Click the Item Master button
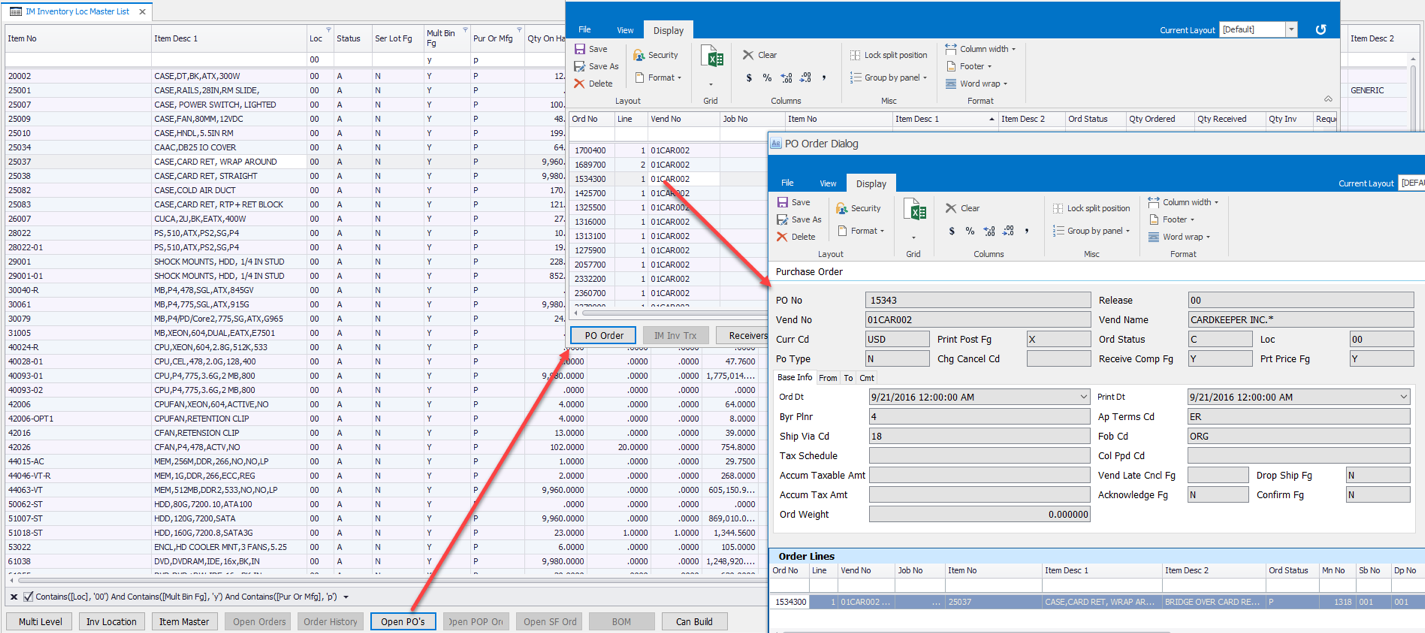Screen dimensions: 1425x633 tap(184, 622)
